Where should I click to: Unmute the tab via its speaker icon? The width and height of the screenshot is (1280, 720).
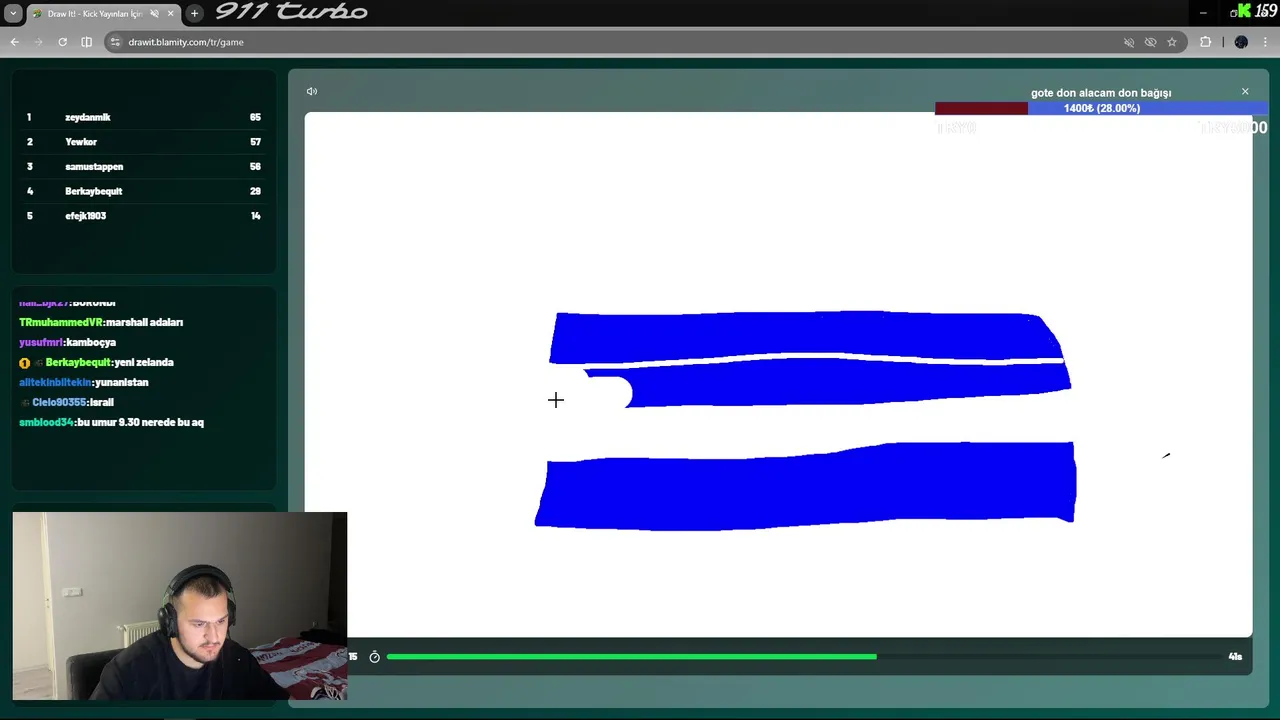click(x=153, y=13)
